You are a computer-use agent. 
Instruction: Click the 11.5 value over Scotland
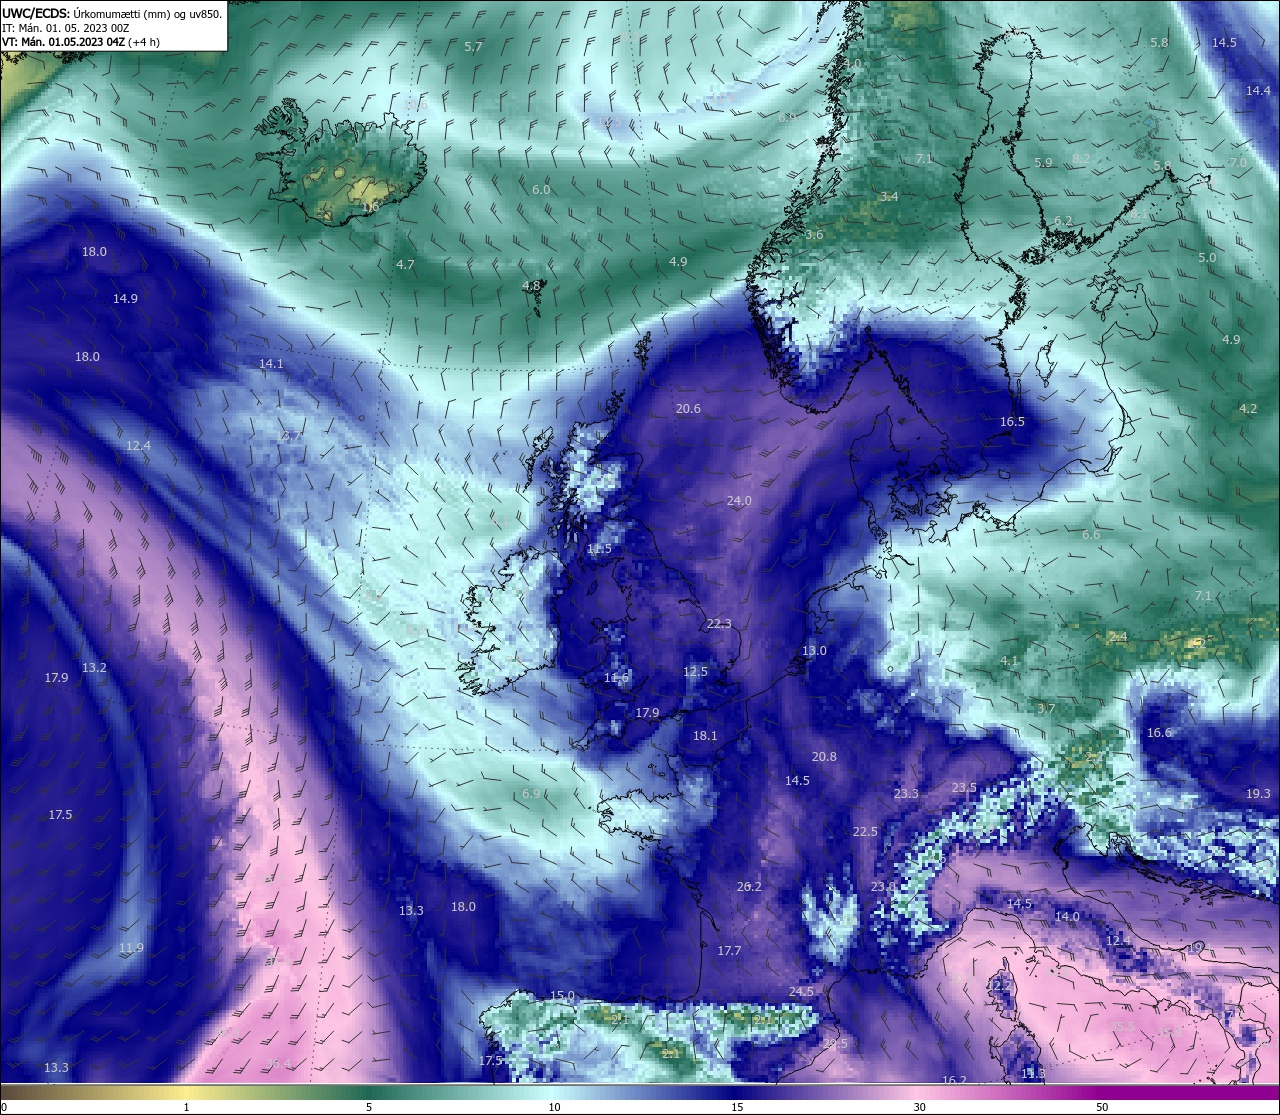pyautogui.click(x=599, y=549)
